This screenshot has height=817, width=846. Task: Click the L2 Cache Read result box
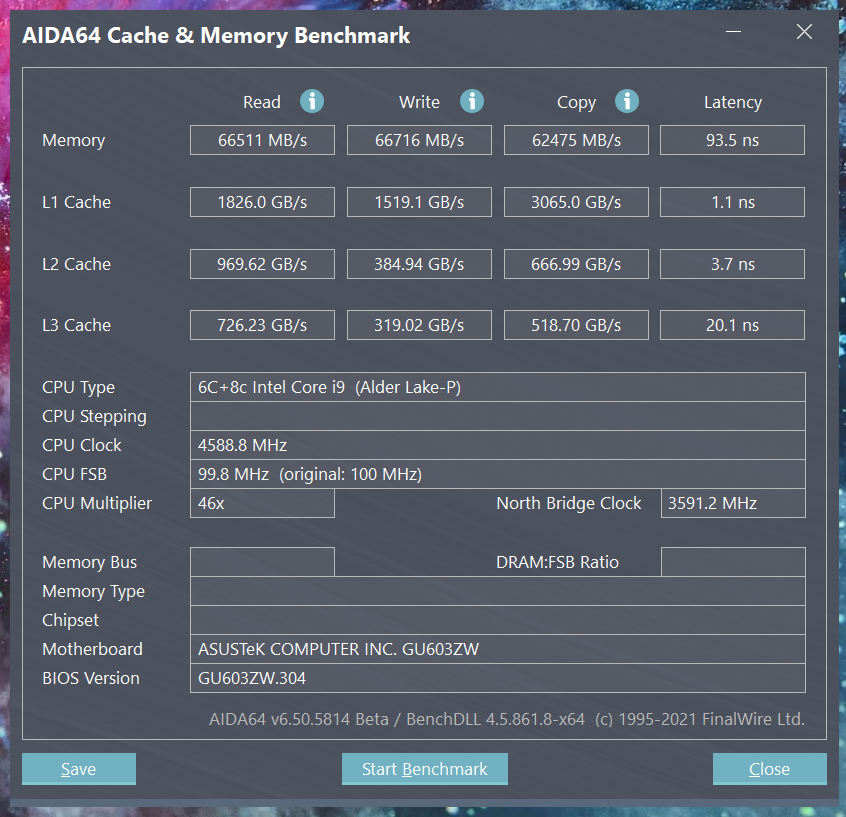pyautogui.click(x=262, y=264)
